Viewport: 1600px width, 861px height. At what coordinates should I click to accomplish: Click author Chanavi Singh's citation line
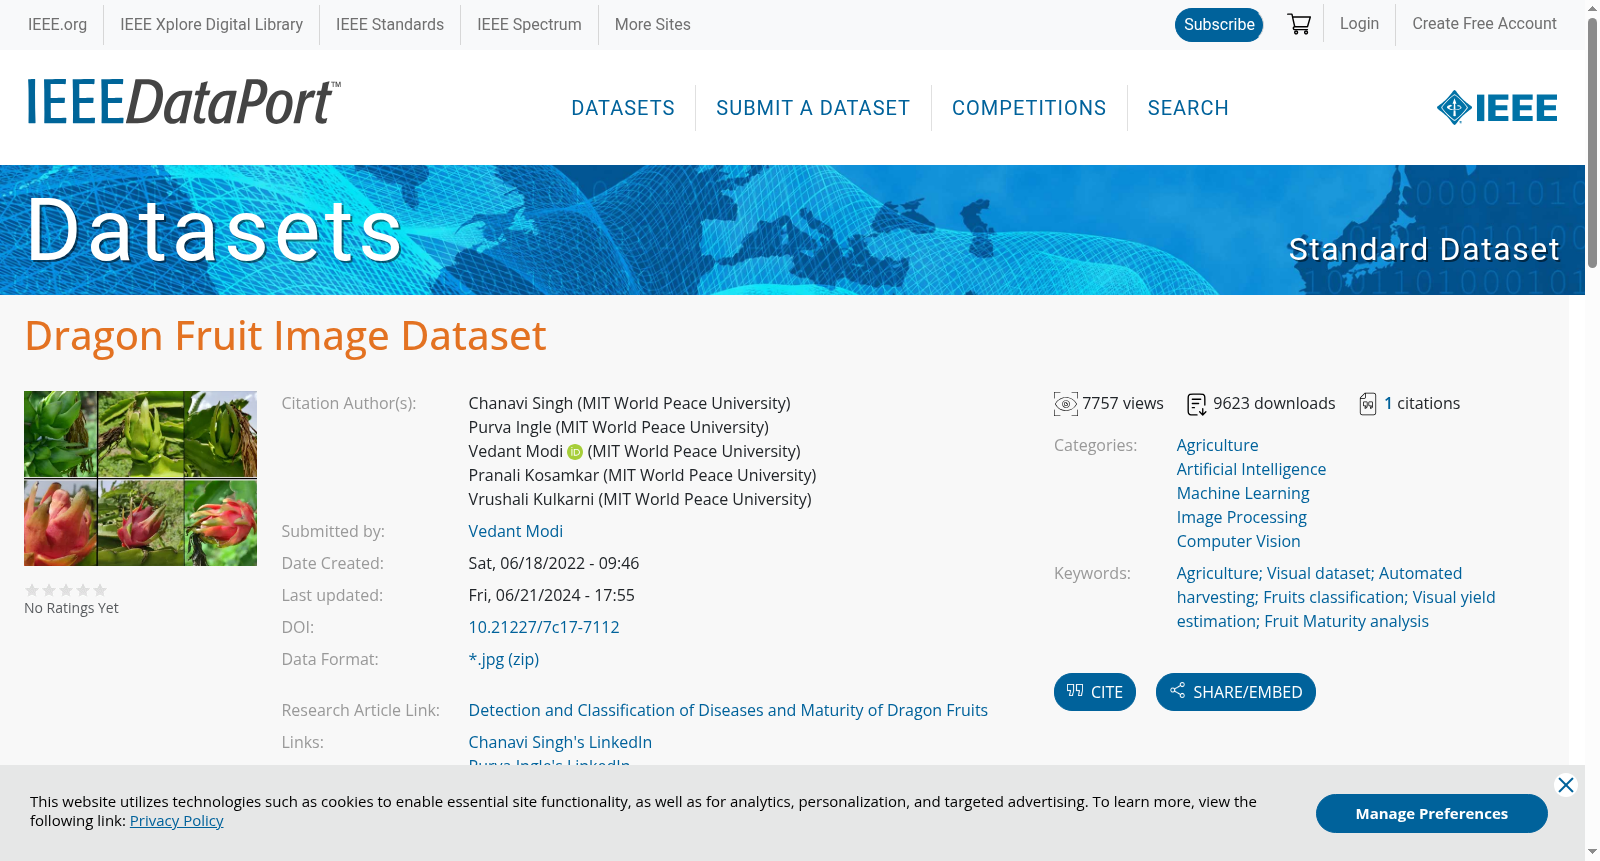630,404
